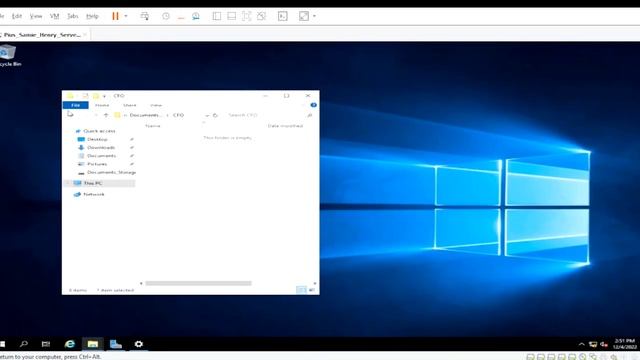
Task: Open Server Manager from the taskbar
Action: click(116, 344)
